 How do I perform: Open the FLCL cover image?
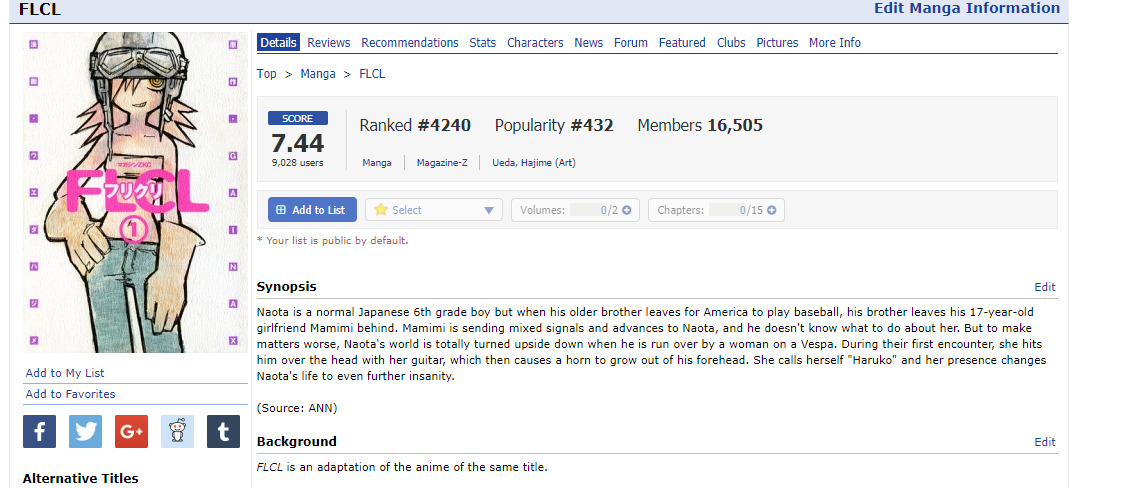[x=135, y=192]
